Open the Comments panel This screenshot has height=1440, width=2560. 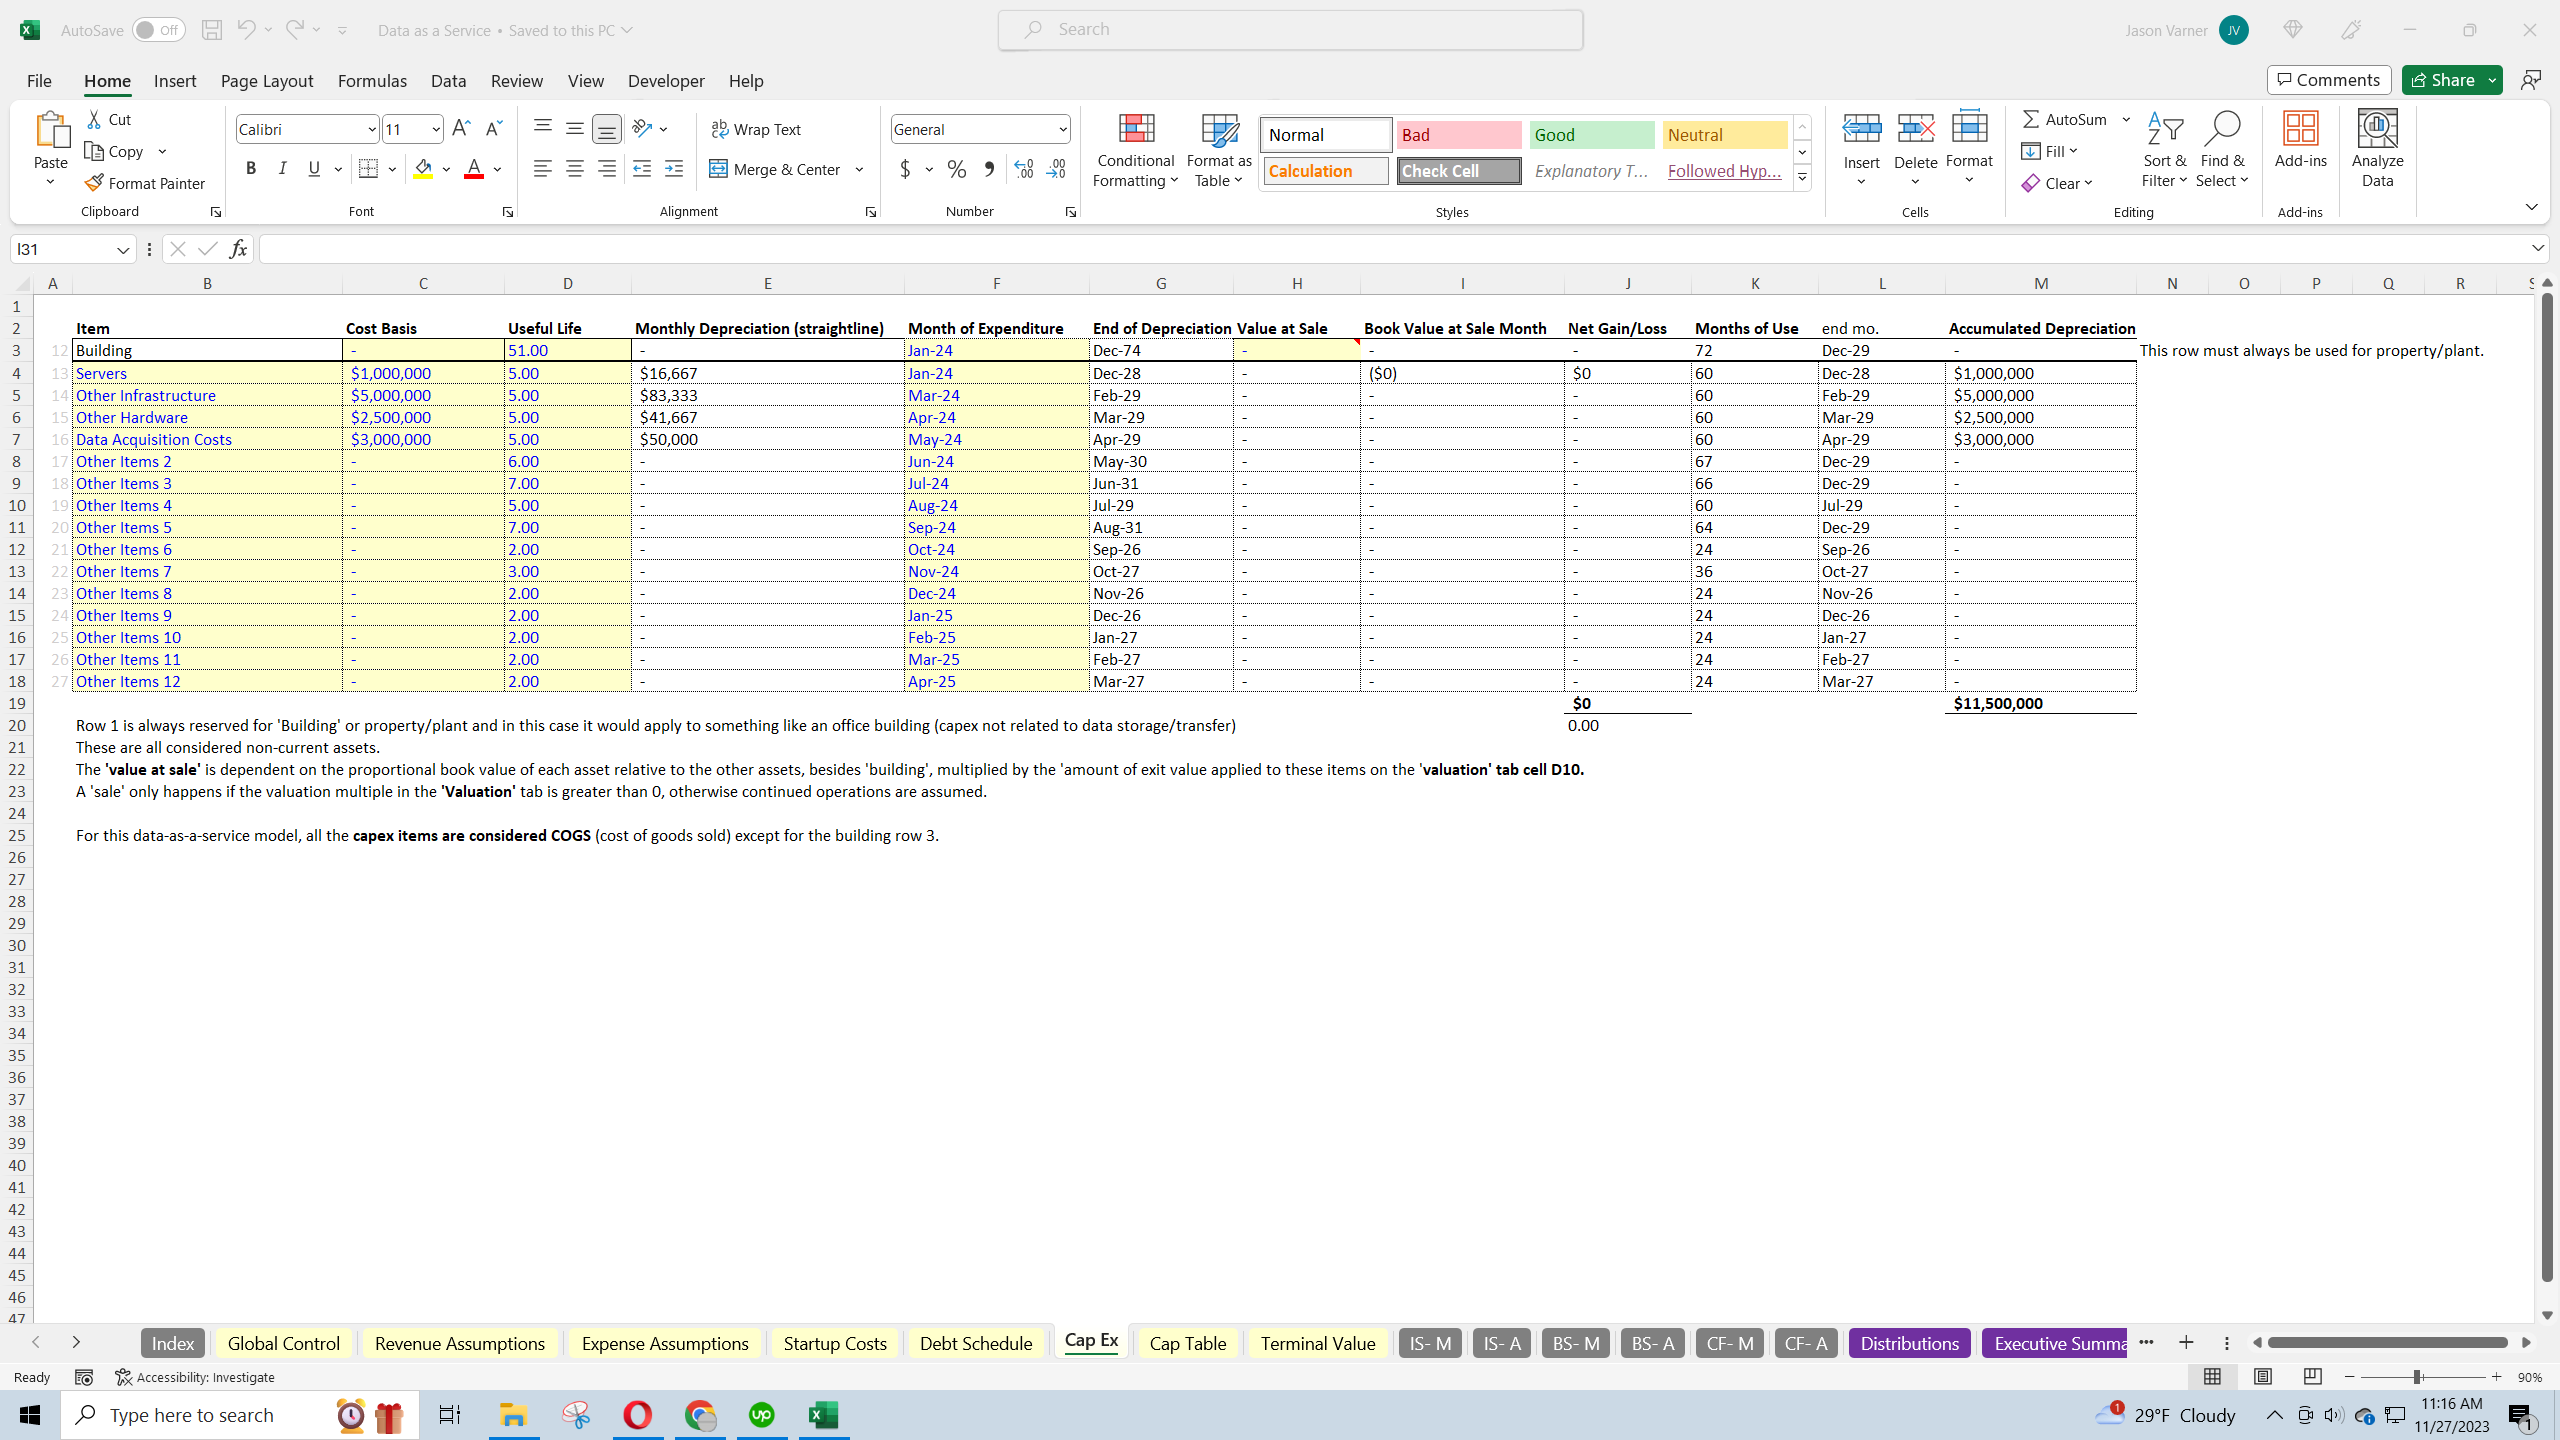tap(2328, 79)
